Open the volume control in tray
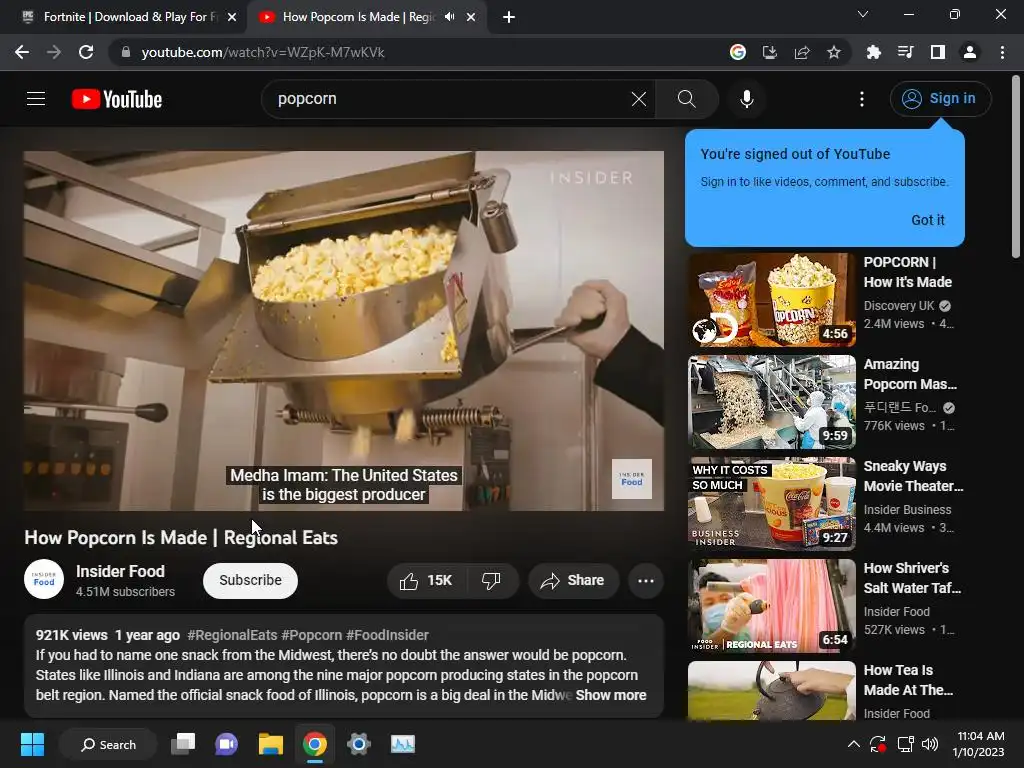This screenshot has height=768, width=1024. pos(929,744)
